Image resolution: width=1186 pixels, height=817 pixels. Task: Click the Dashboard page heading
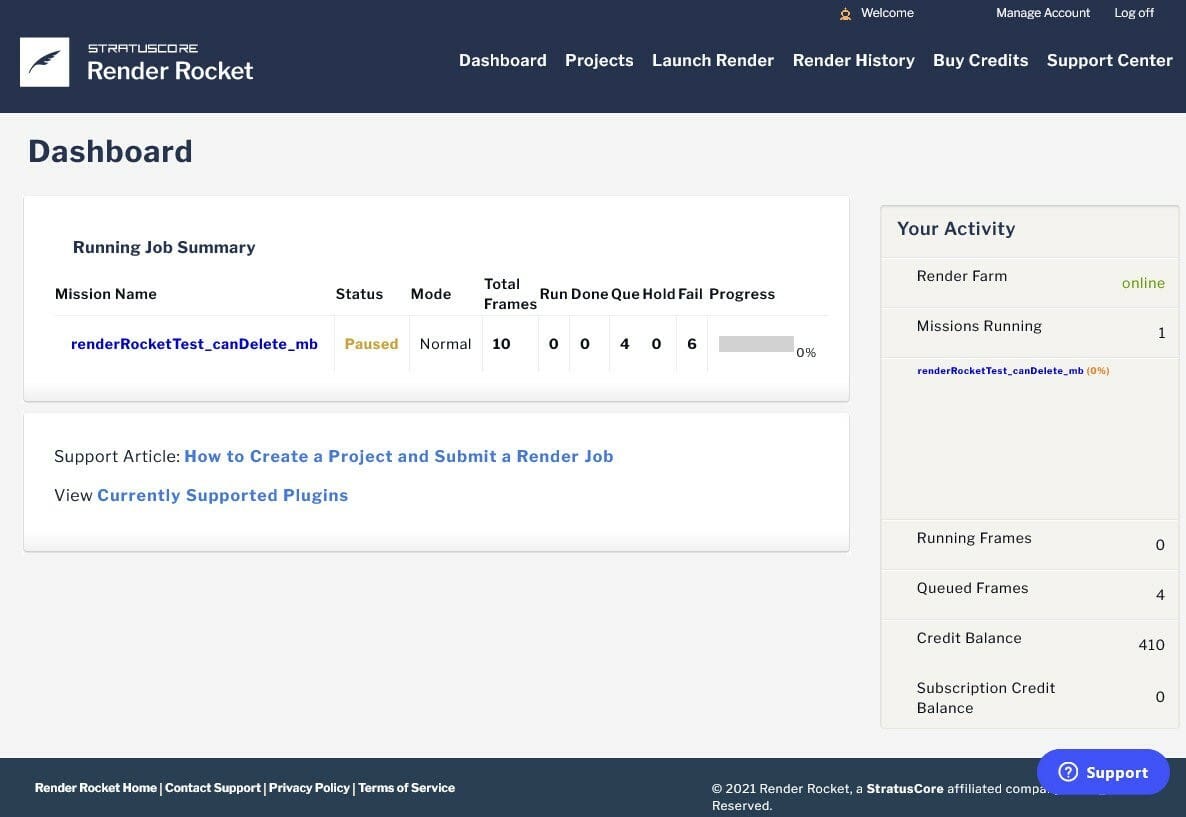pyautogui.click(x=110, y=151)
